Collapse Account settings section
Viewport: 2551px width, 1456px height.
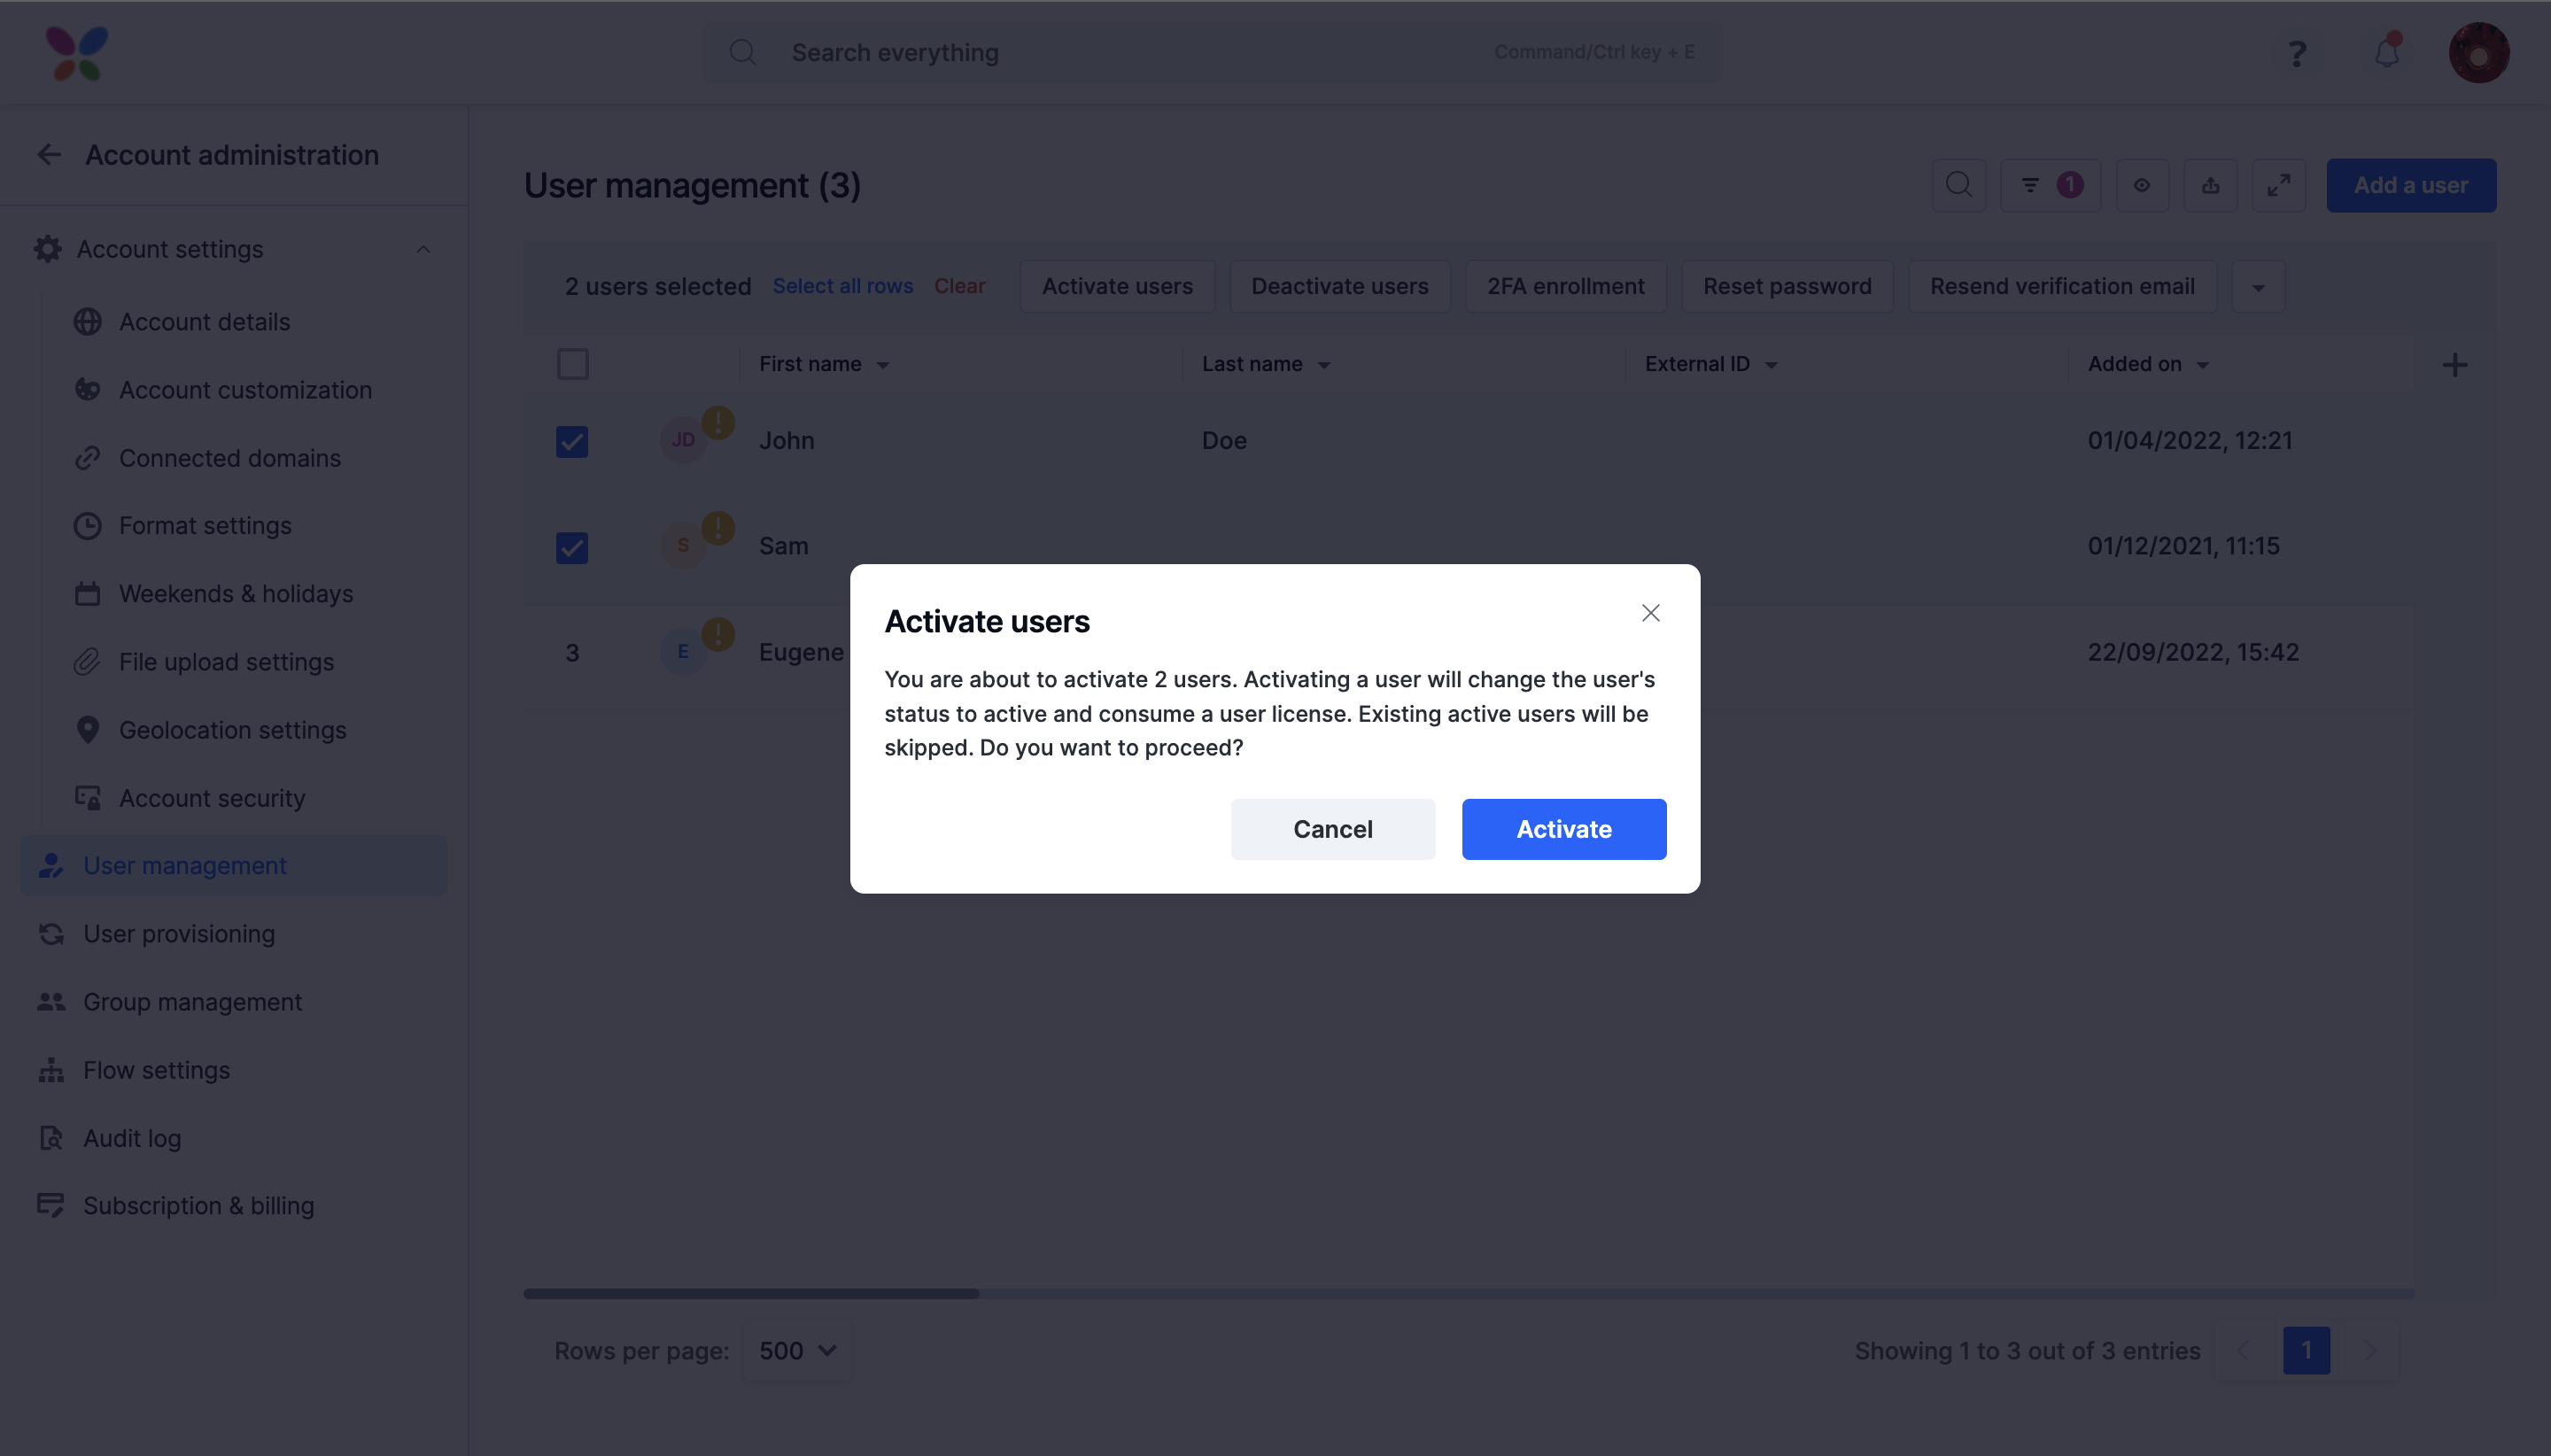click(x=423, y=249)
